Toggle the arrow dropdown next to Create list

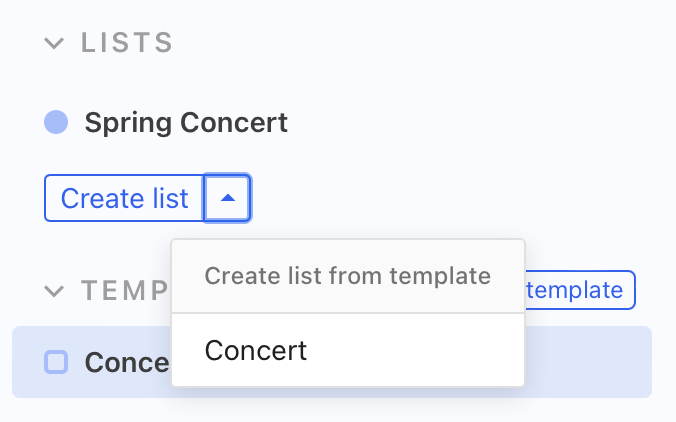click(x=228, y=198)
